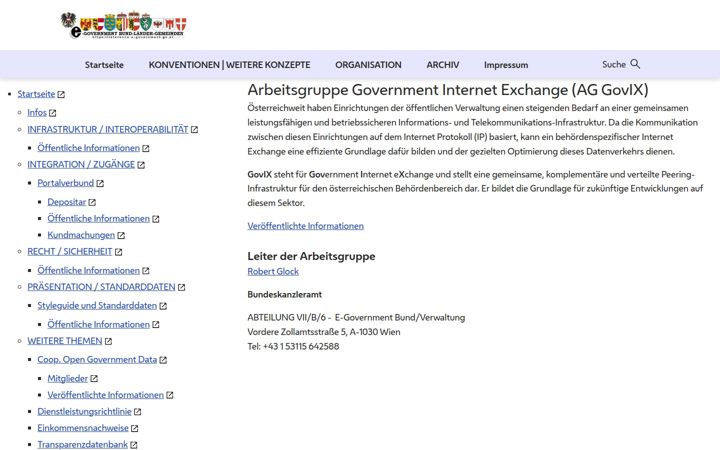Open KONVENTIONEN | WEITERE KONZEPTE menu
This screenshot has width=720, height=450.
(230, 65)
